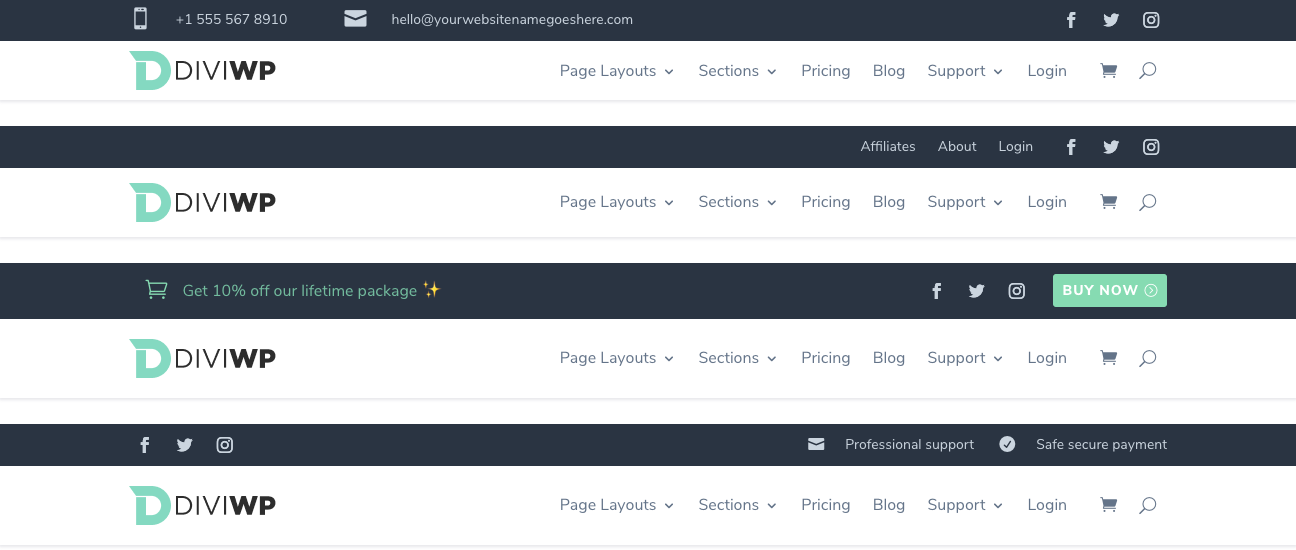Open Facebook icon in fourth top bar
The height and width of the screenshot is (550, 1296).
(145, 445)
